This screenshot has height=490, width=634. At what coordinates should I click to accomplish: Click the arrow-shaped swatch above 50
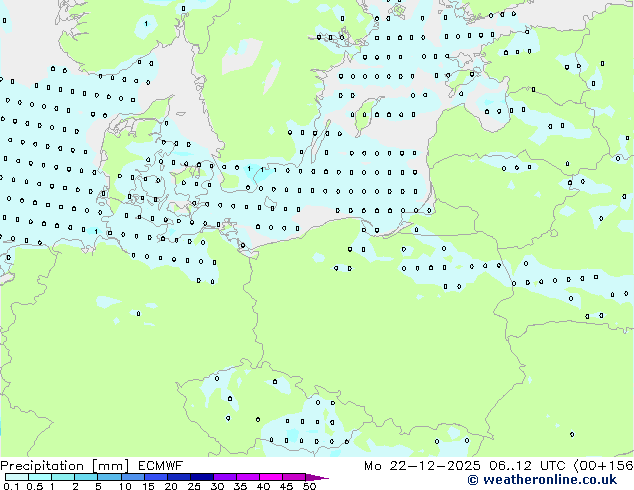(317, 477)
